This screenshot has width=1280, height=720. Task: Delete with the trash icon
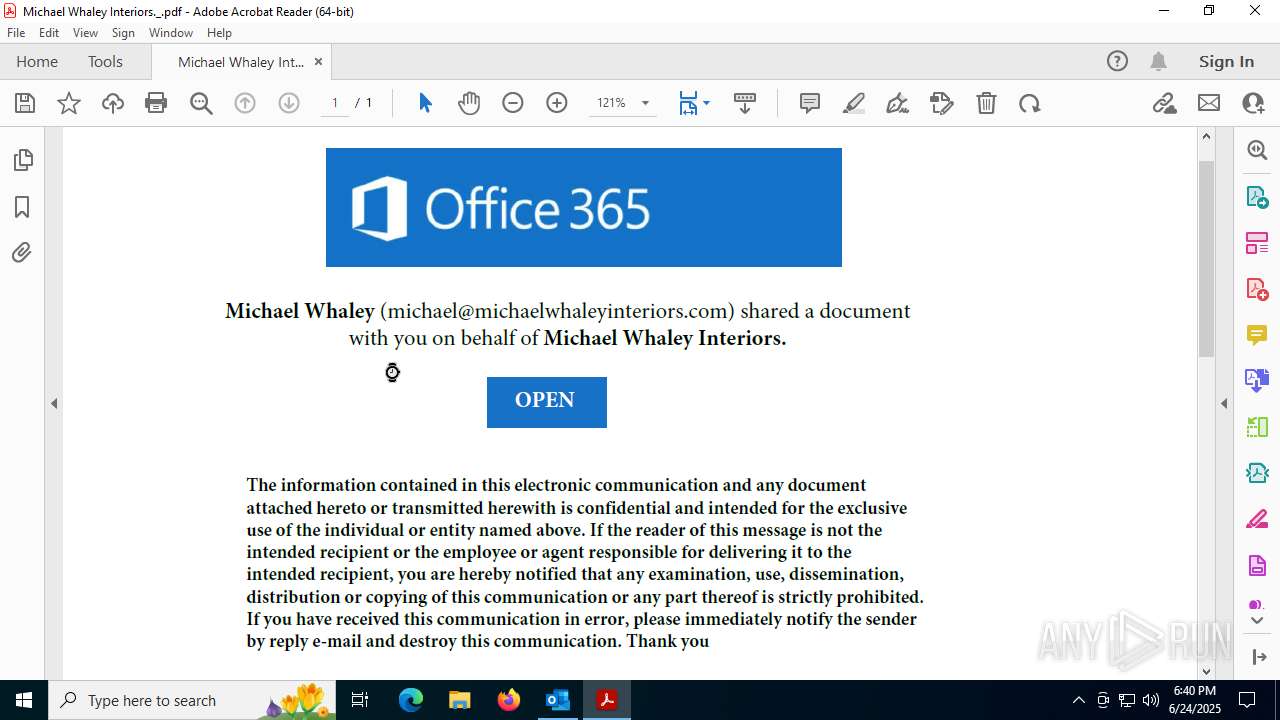click(x=986, y=103)
